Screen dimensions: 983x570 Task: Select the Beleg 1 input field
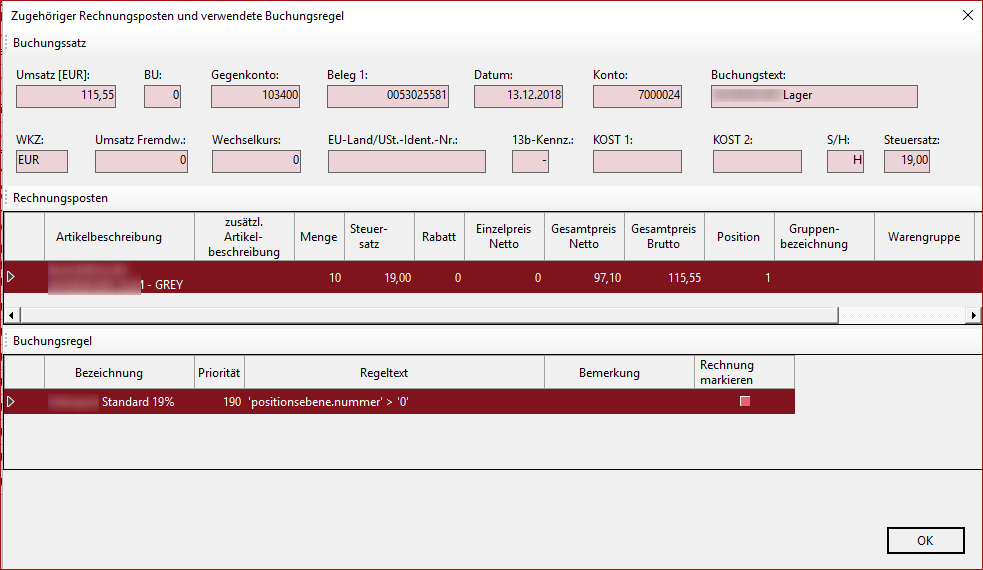pyautogui.click(x=389, y=96)
